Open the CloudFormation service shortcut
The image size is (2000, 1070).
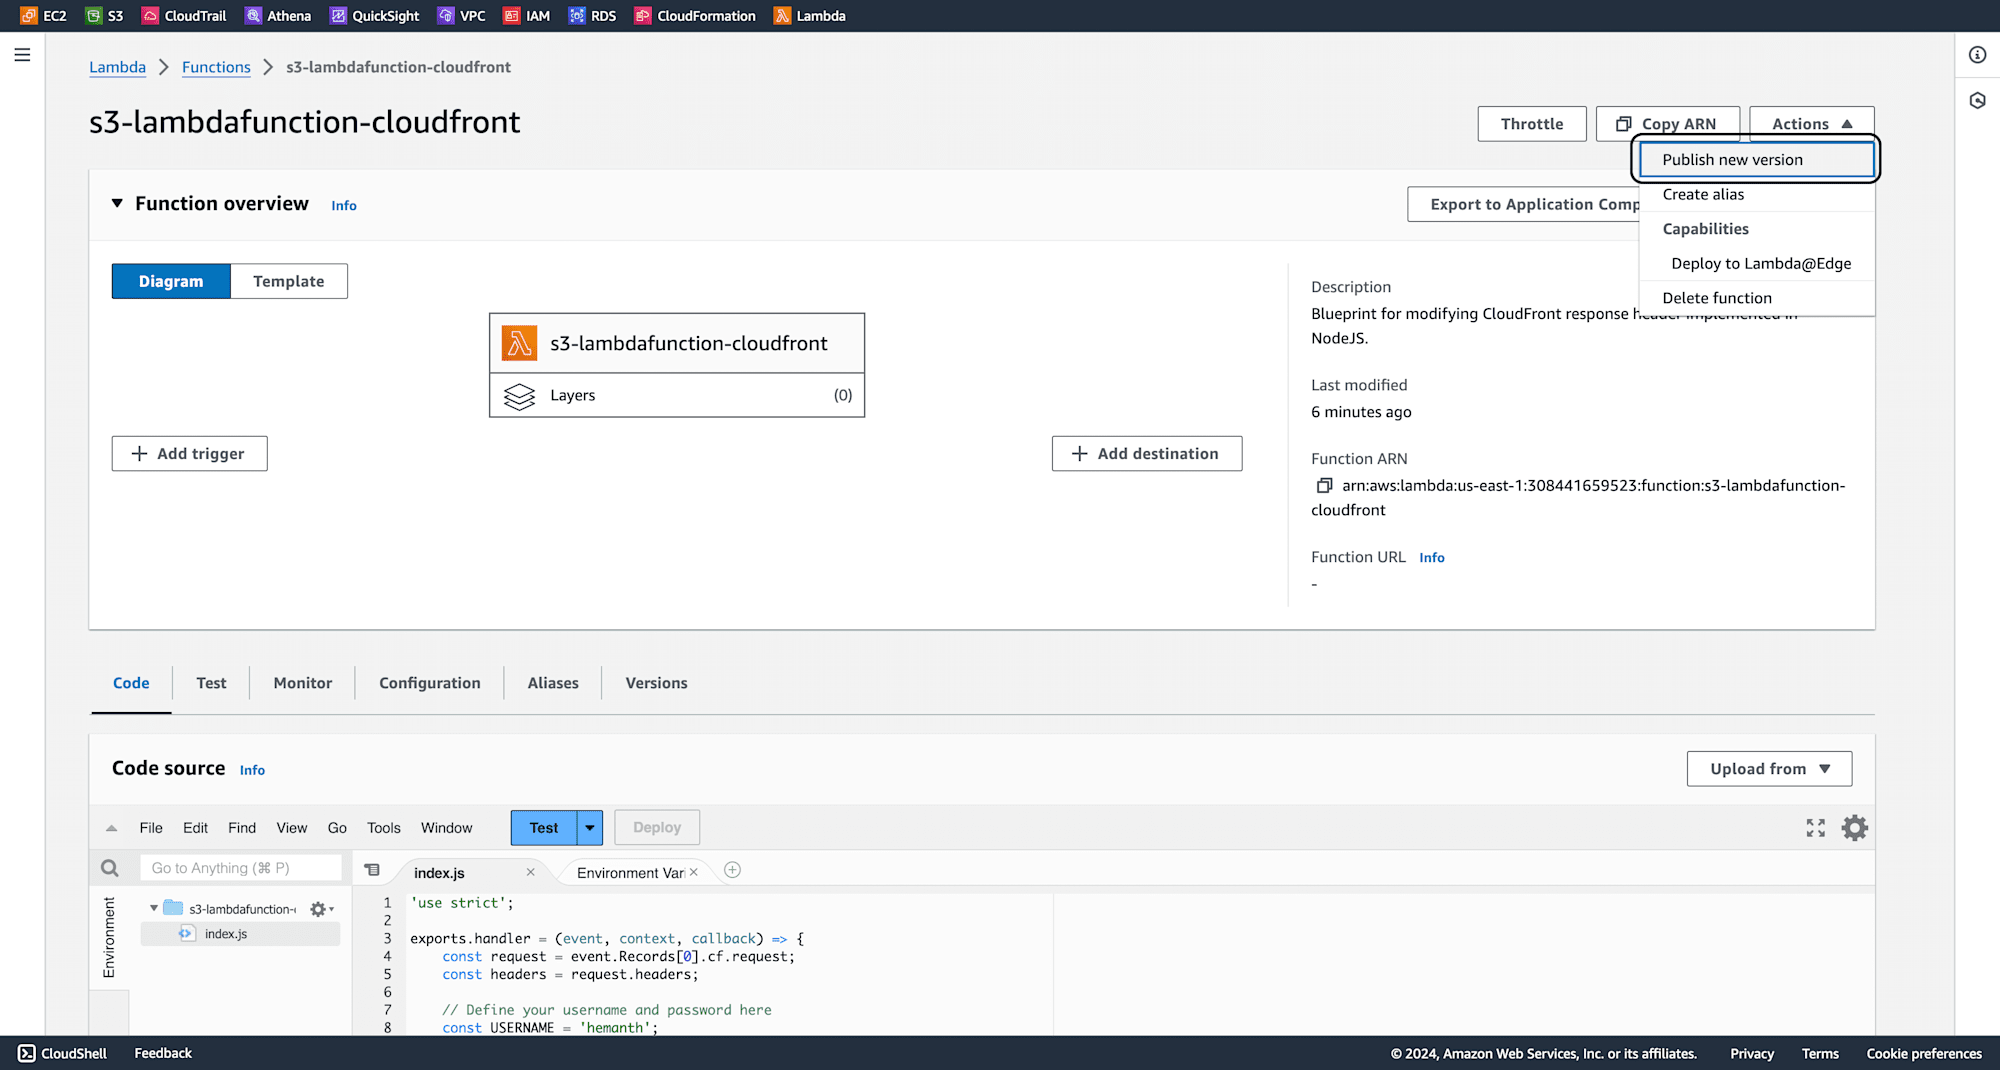[695, 16]
